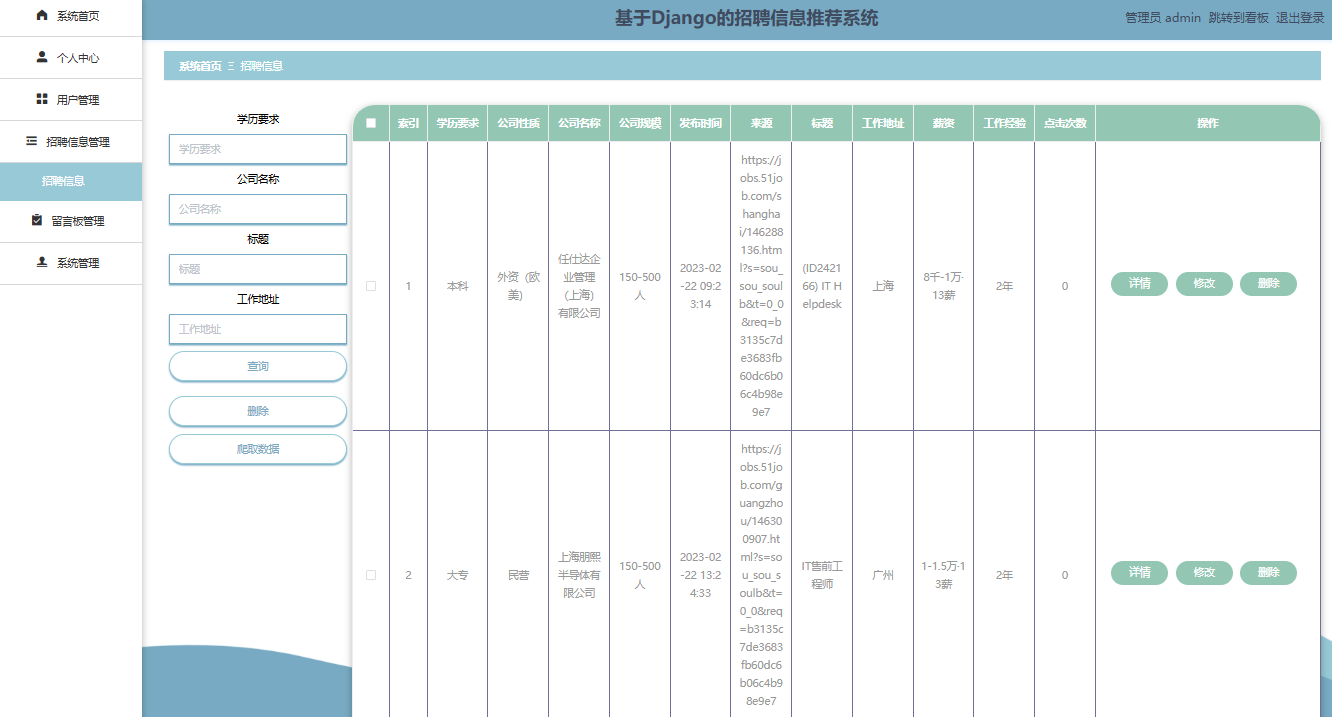
Task: Toggle the select-all checkbox in table header
Action: [371, 123]
